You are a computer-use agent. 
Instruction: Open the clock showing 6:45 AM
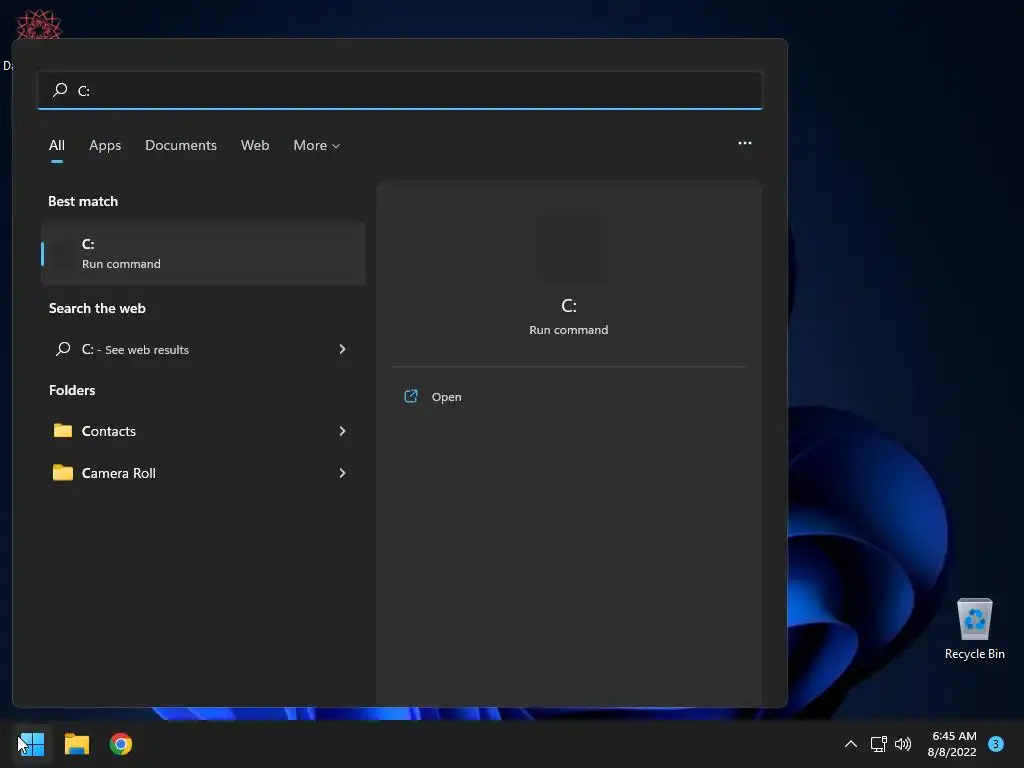click(952, 744)
